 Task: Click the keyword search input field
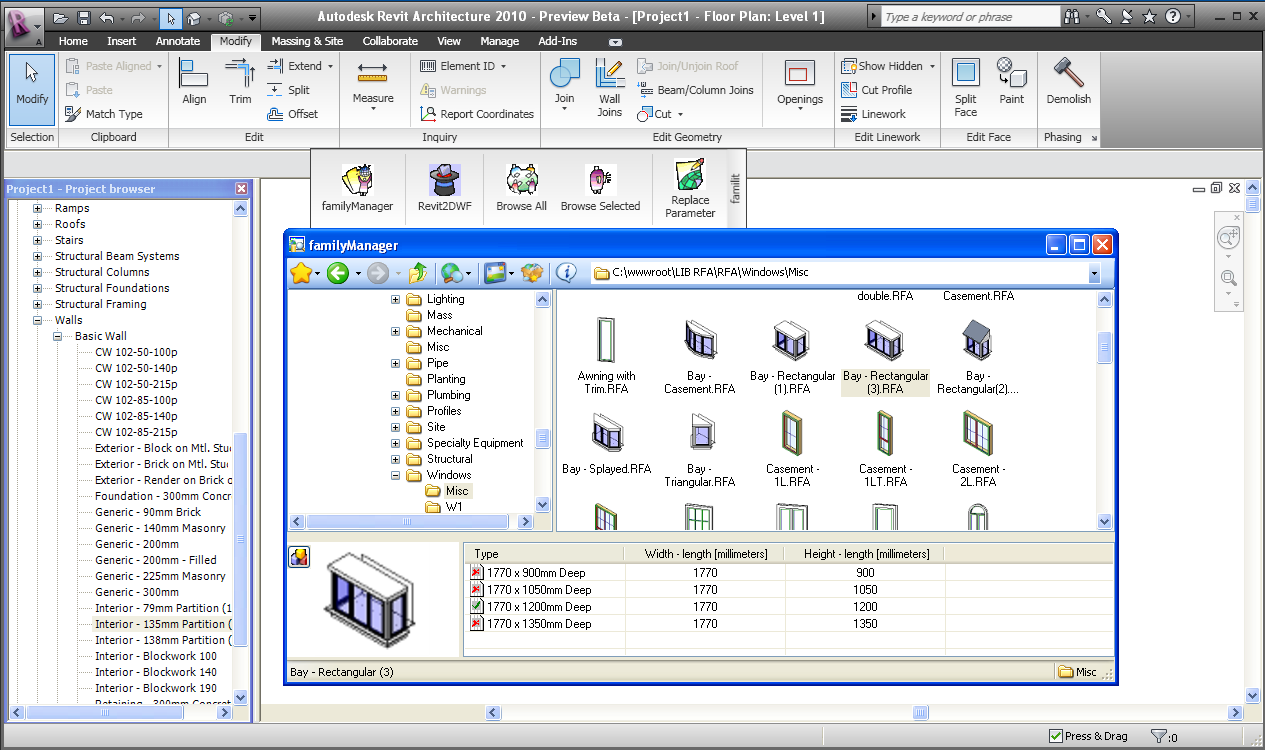click(970, 17)
